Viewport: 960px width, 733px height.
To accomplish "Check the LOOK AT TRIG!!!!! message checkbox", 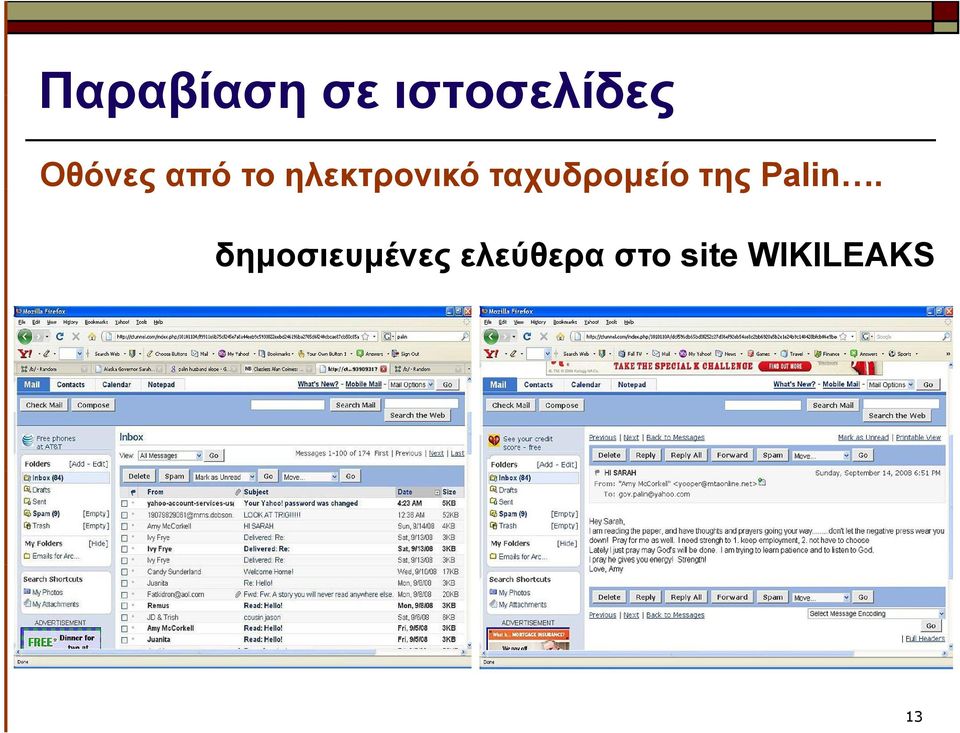I will tap(124, 515).
